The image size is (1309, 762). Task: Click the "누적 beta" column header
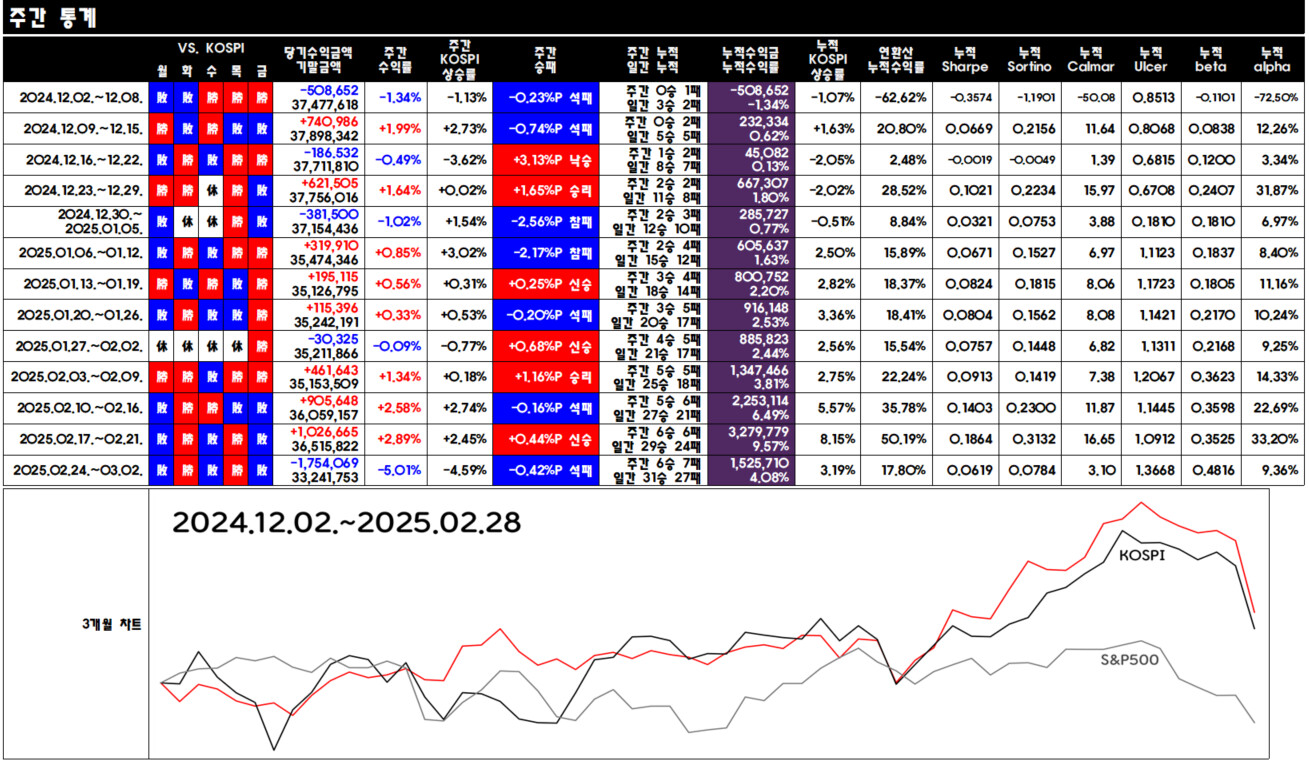point(1212,60)
